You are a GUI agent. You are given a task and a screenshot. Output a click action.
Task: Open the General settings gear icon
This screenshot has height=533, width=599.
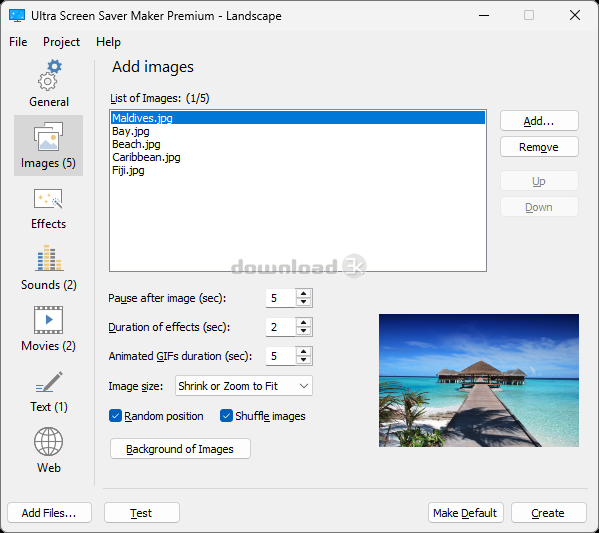point(49,75)
